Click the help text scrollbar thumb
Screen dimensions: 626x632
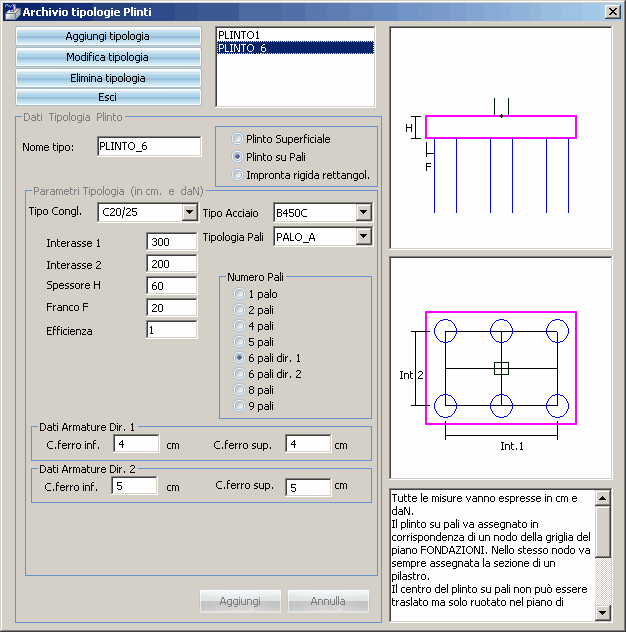[x=603, y=531]
